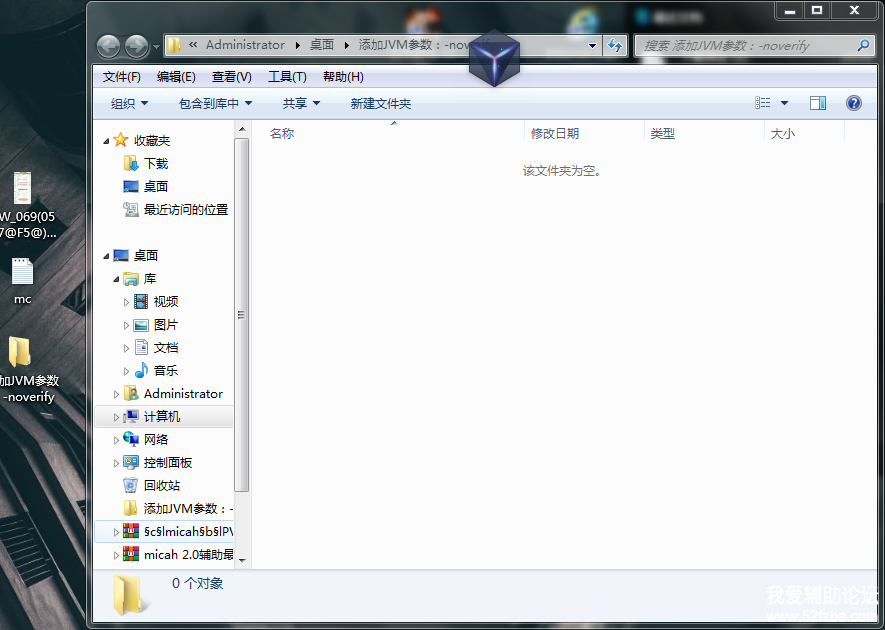Viewport: 885px width, 630px height.
Task: Expand the 网络 tree node
Action: [x=116, y=440]
